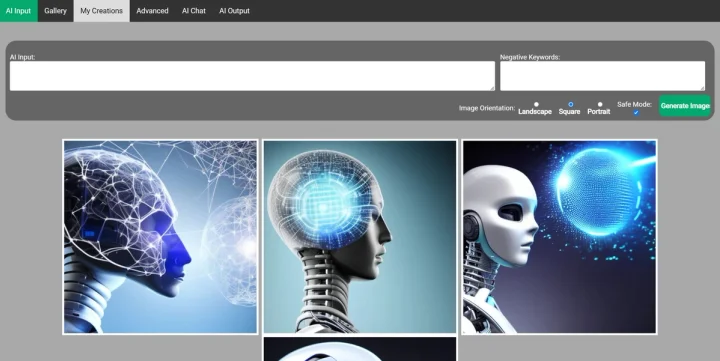This screenshot has width=720, height=361.
Task: Toggle the Safe Mode checkbox
Action: (x=636, y=113)
